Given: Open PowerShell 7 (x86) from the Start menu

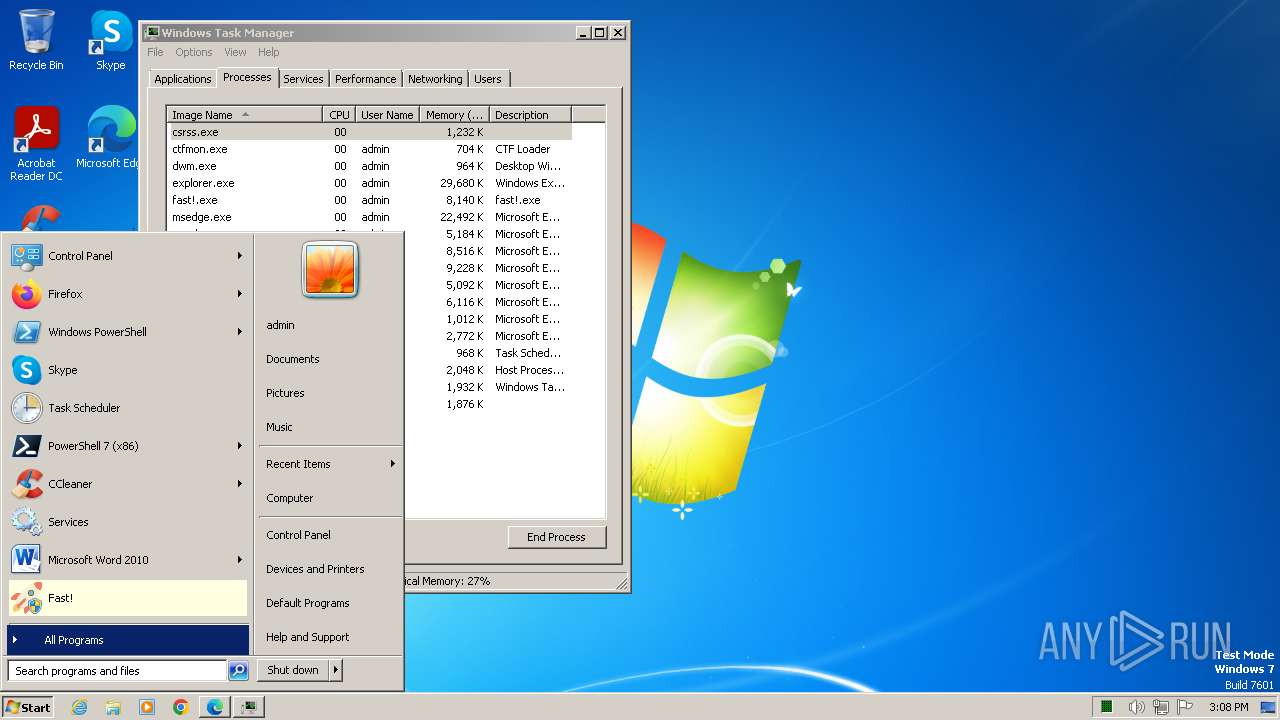Looking at the screenshot, I should (x=127, y=446).
